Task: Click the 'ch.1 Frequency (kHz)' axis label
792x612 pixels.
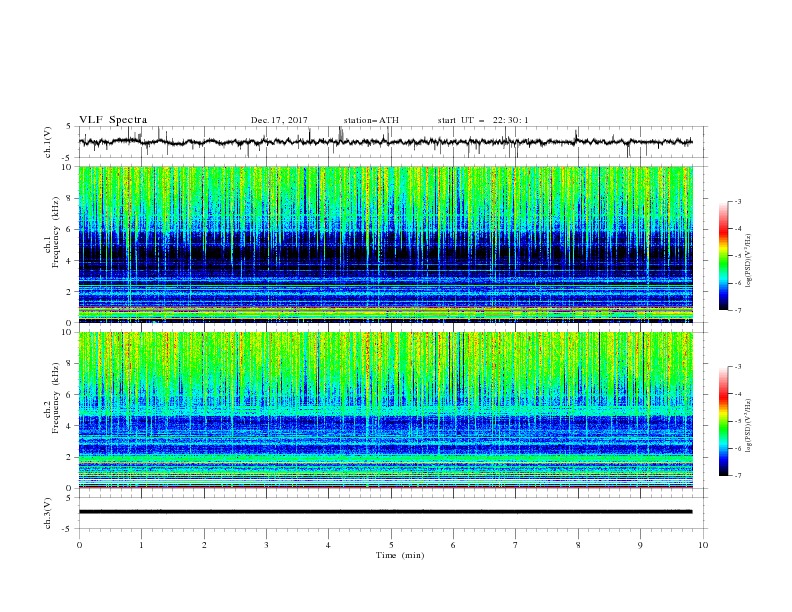Action: point(52,233)
